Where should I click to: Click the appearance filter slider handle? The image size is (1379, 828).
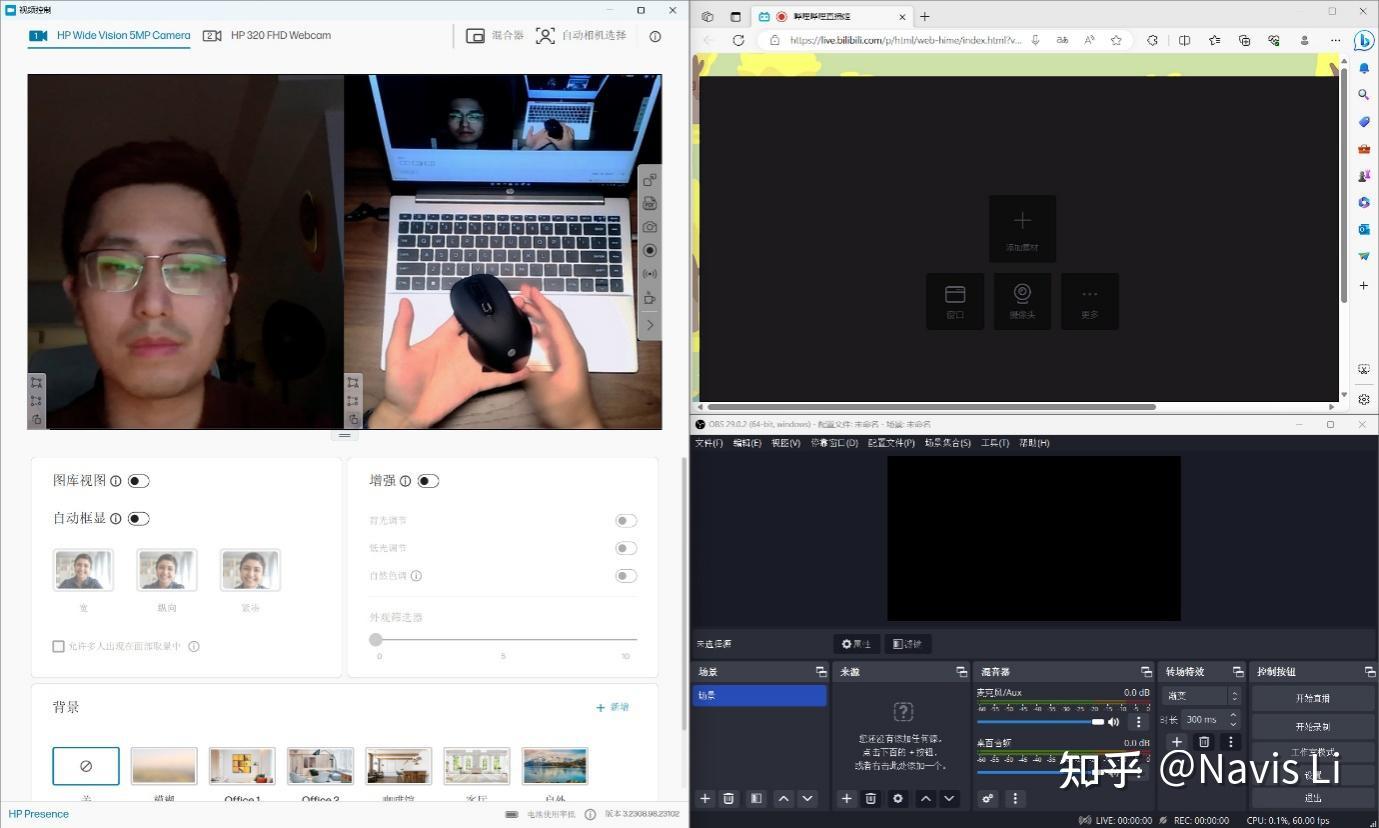(x=376, y=639)
